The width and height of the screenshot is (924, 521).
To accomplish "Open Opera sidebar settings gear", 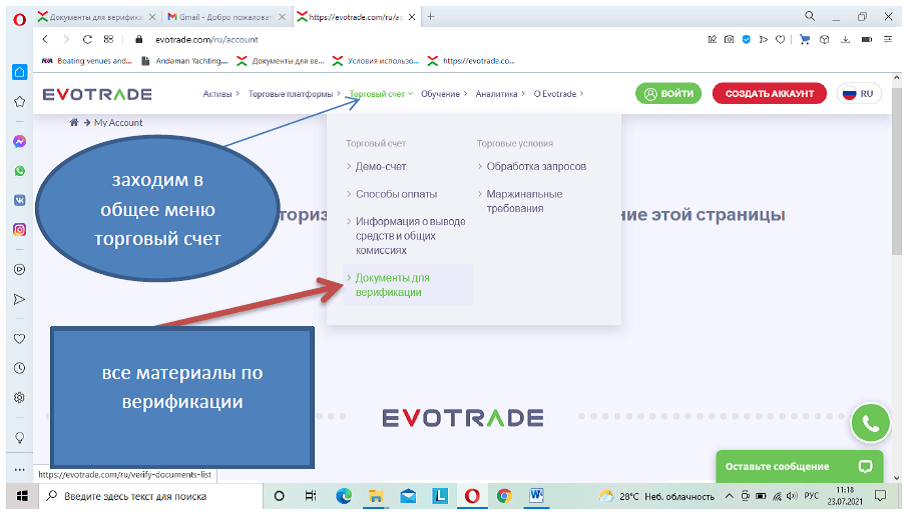I will (19, 397).
